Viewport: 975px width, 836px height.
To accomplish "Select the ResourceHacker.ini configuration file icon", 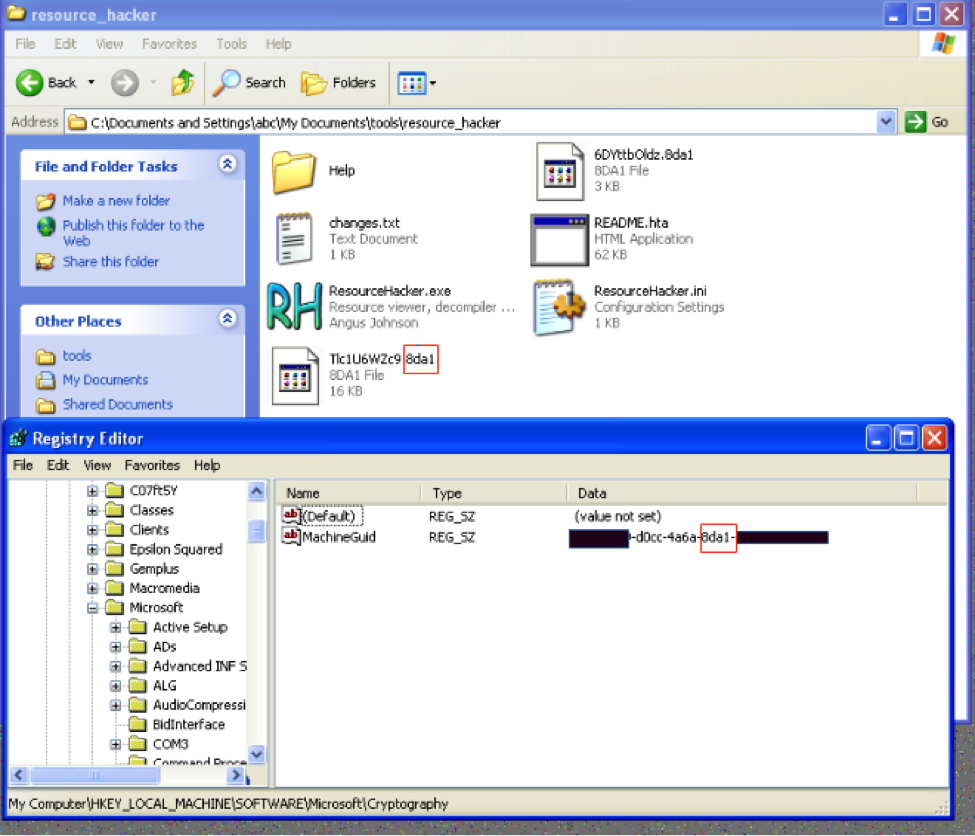I will pos(559,307).
